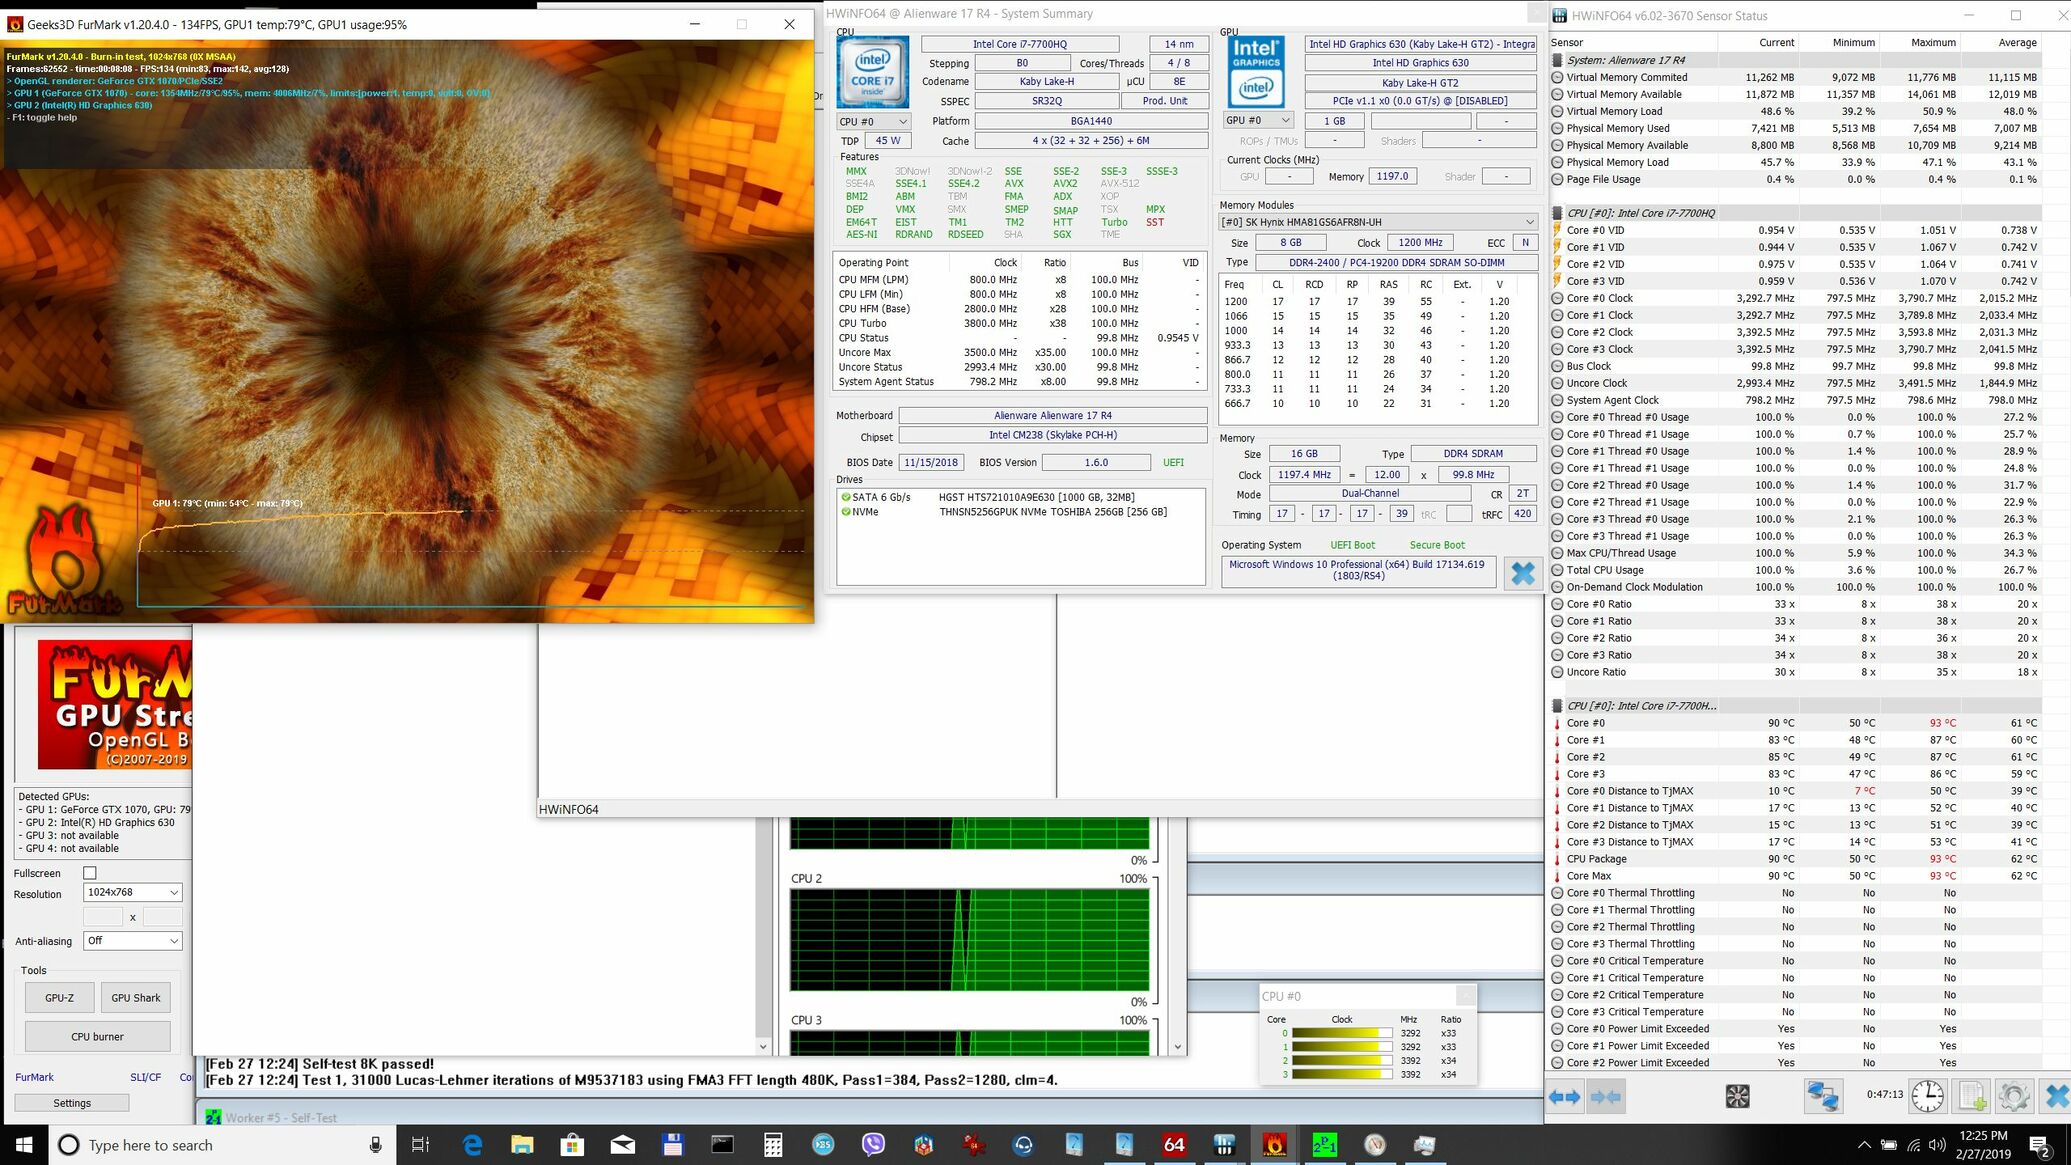The image size is (2071, 1165).
Task: Open Microsoft Edge from the taskbar
Action: point(472,1145)
